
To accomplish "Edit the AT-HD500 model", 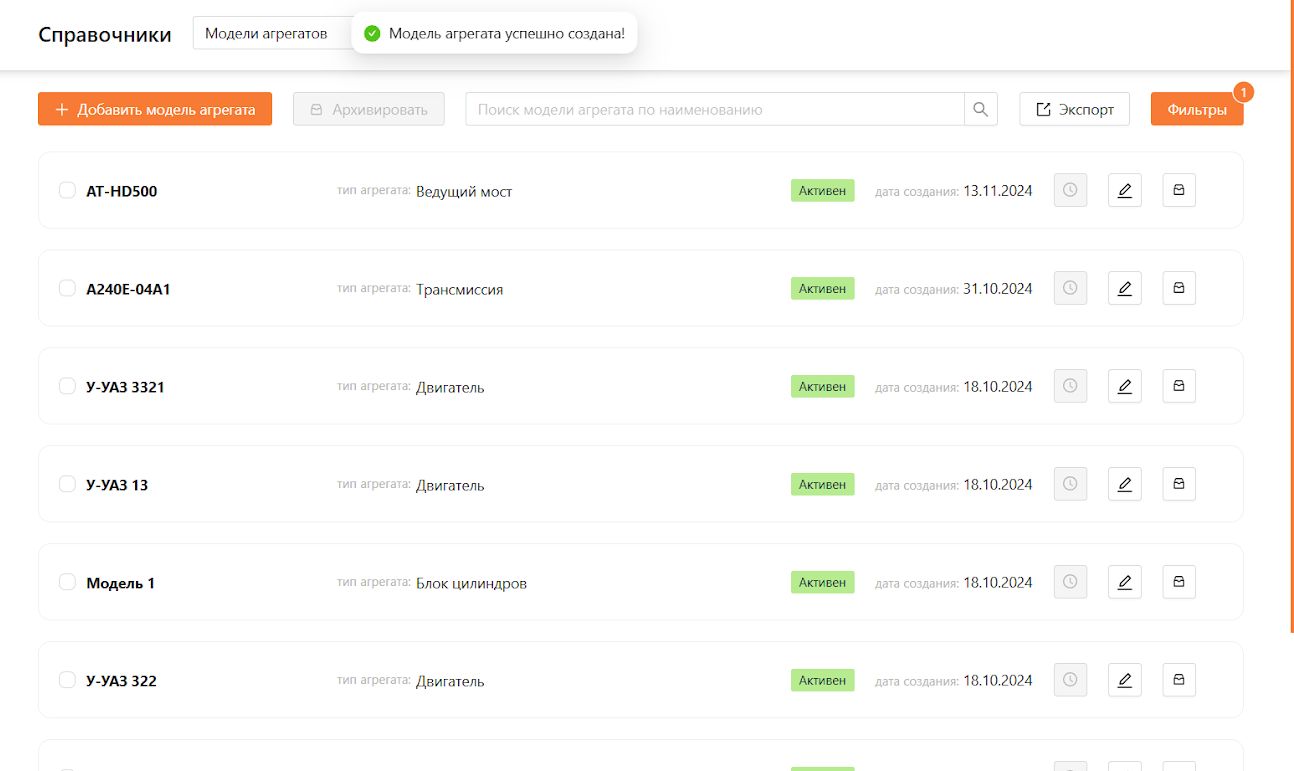I will pyautogui.click(x=1125, y=190).
